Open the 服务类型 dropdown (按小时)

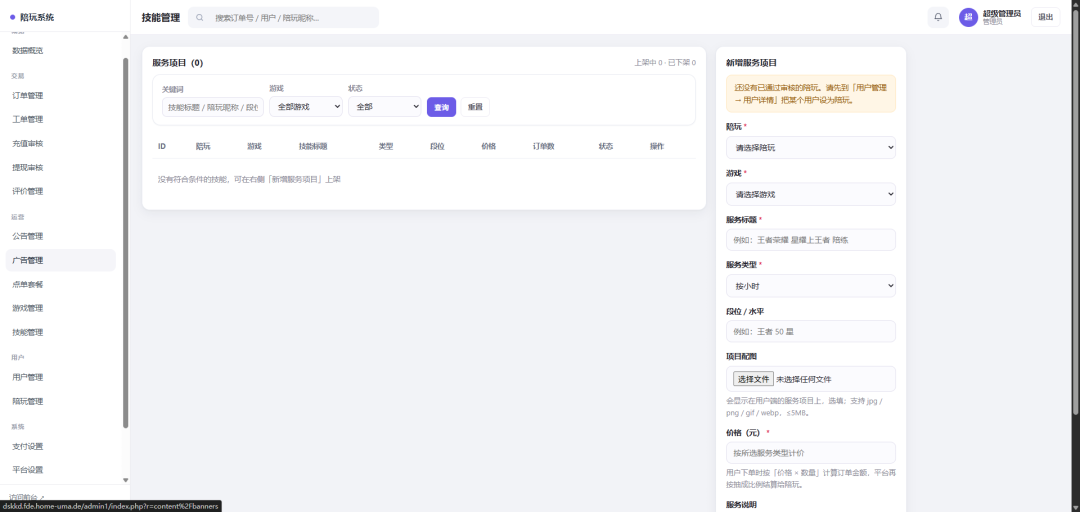point(811,285)
